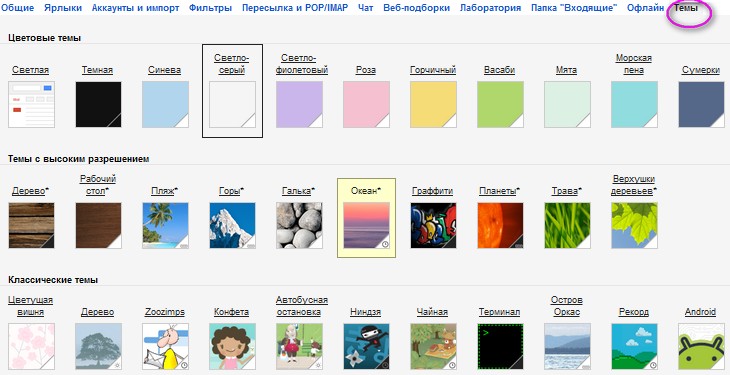
Task: Click the Пляж name link
Action: 163,191
